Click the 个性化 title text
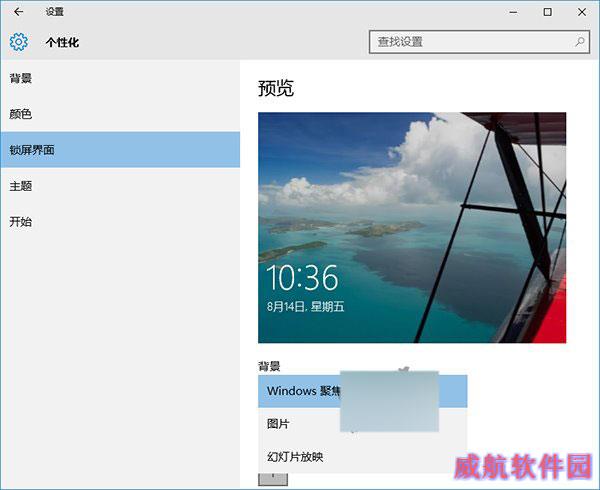The width and height of the screenshot is (600, 490). click(62, 42)
